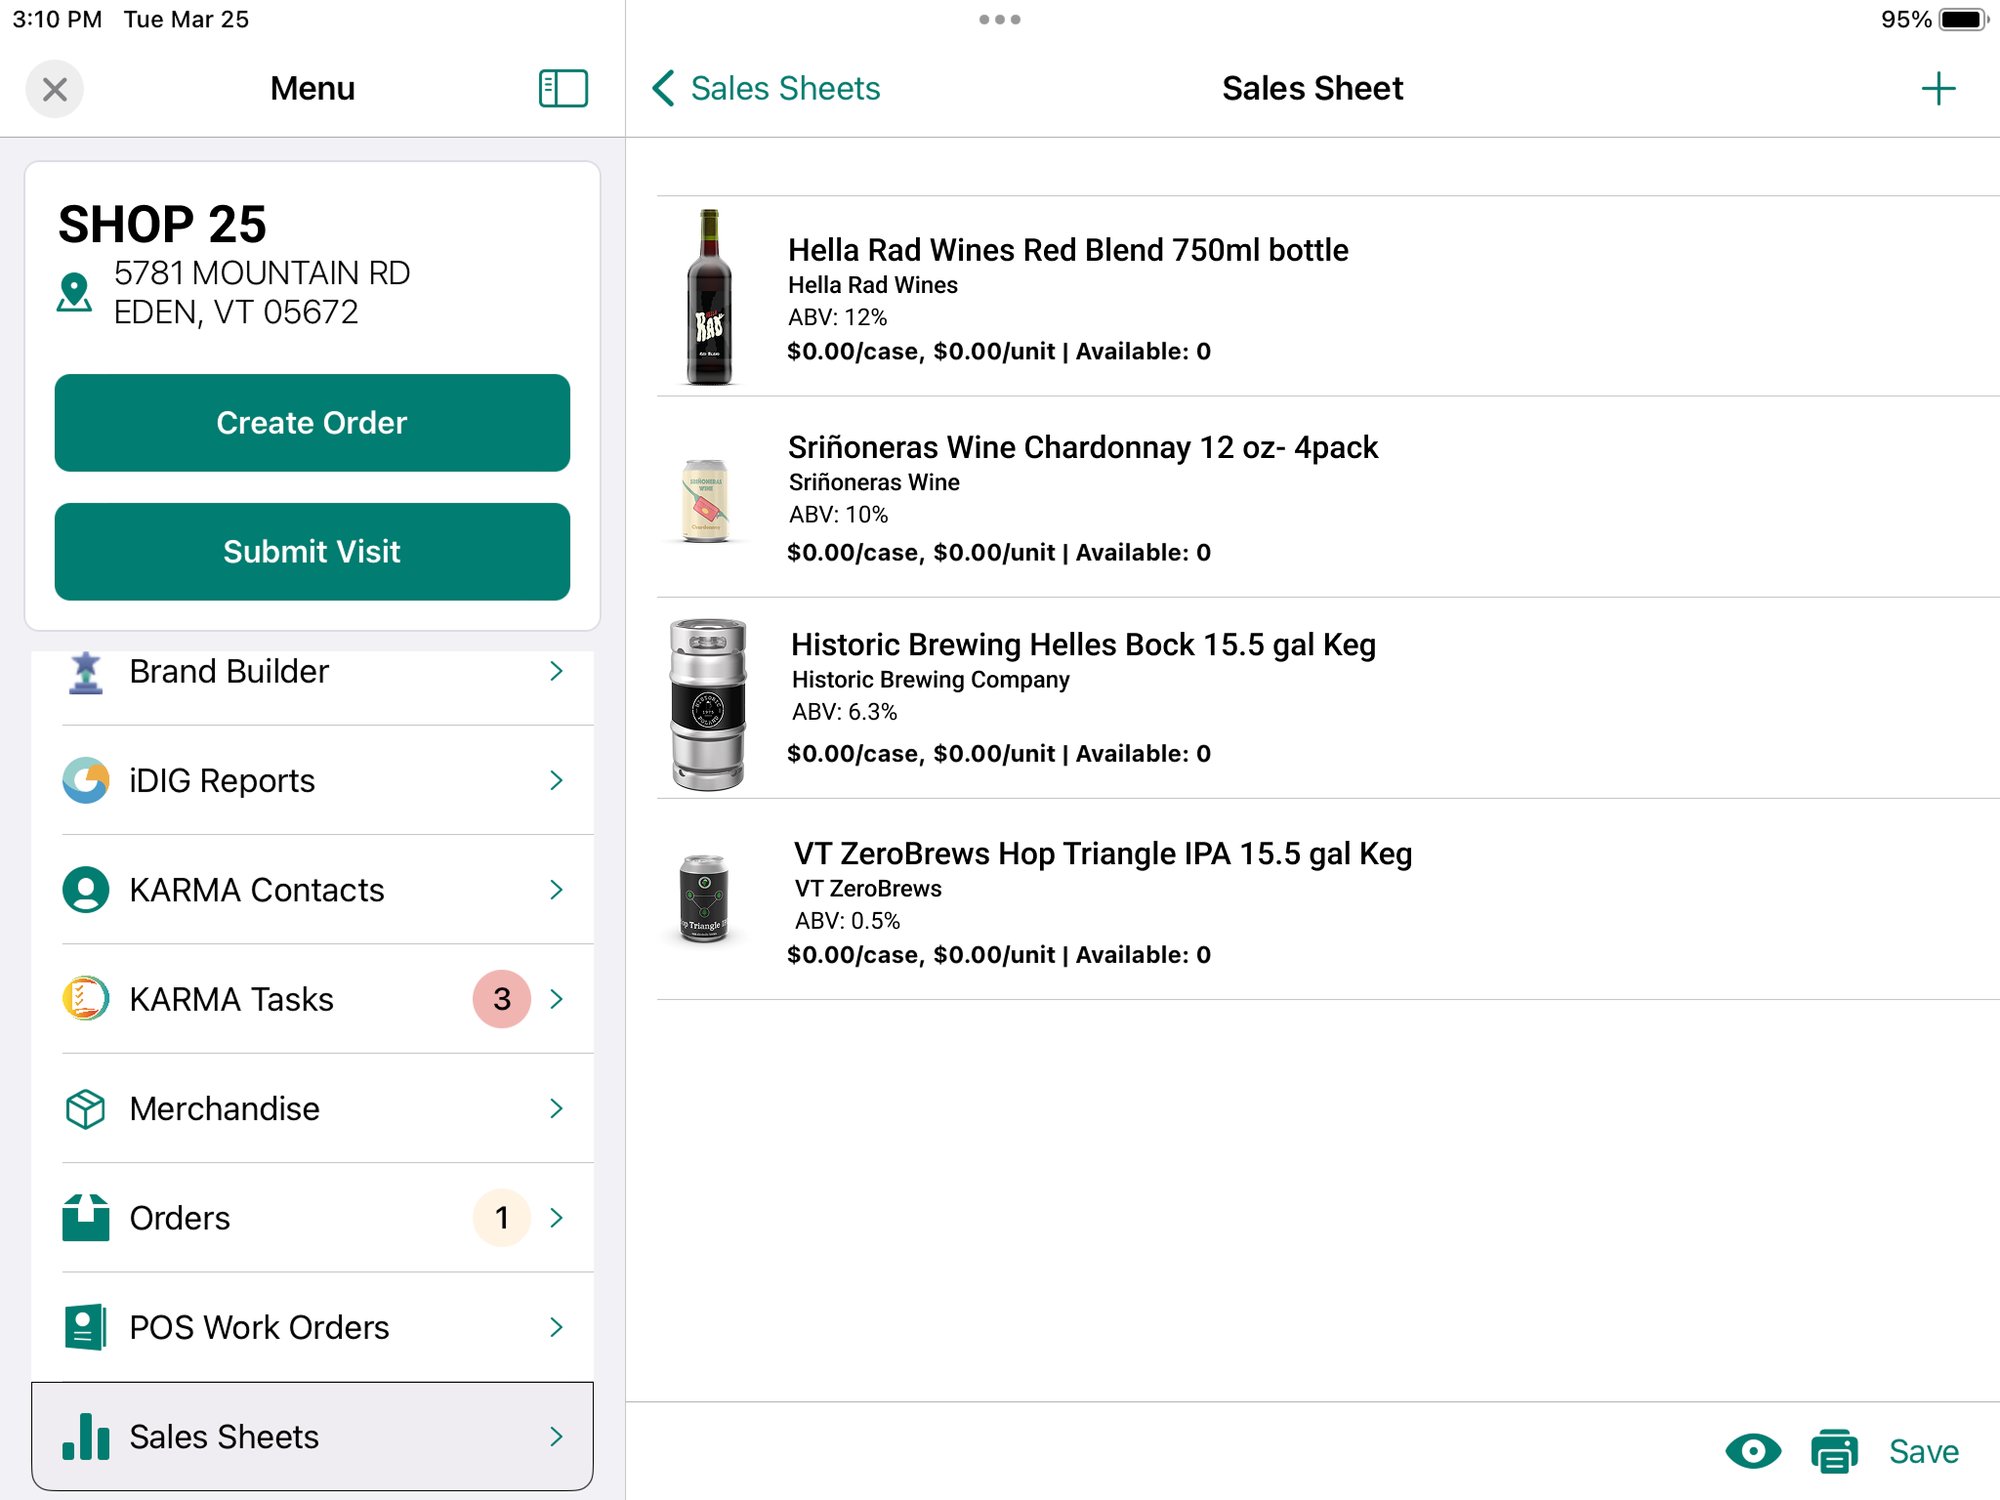Select the Sales Sheets bar chart icon
This screenshot has height=1500, width=2000.
click(x=88, y=1437)
